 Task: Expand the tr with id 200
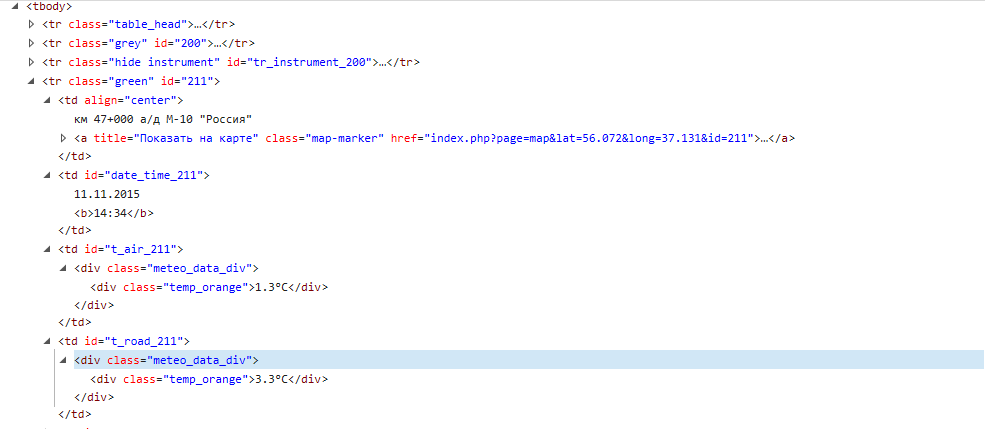[33, 43]
